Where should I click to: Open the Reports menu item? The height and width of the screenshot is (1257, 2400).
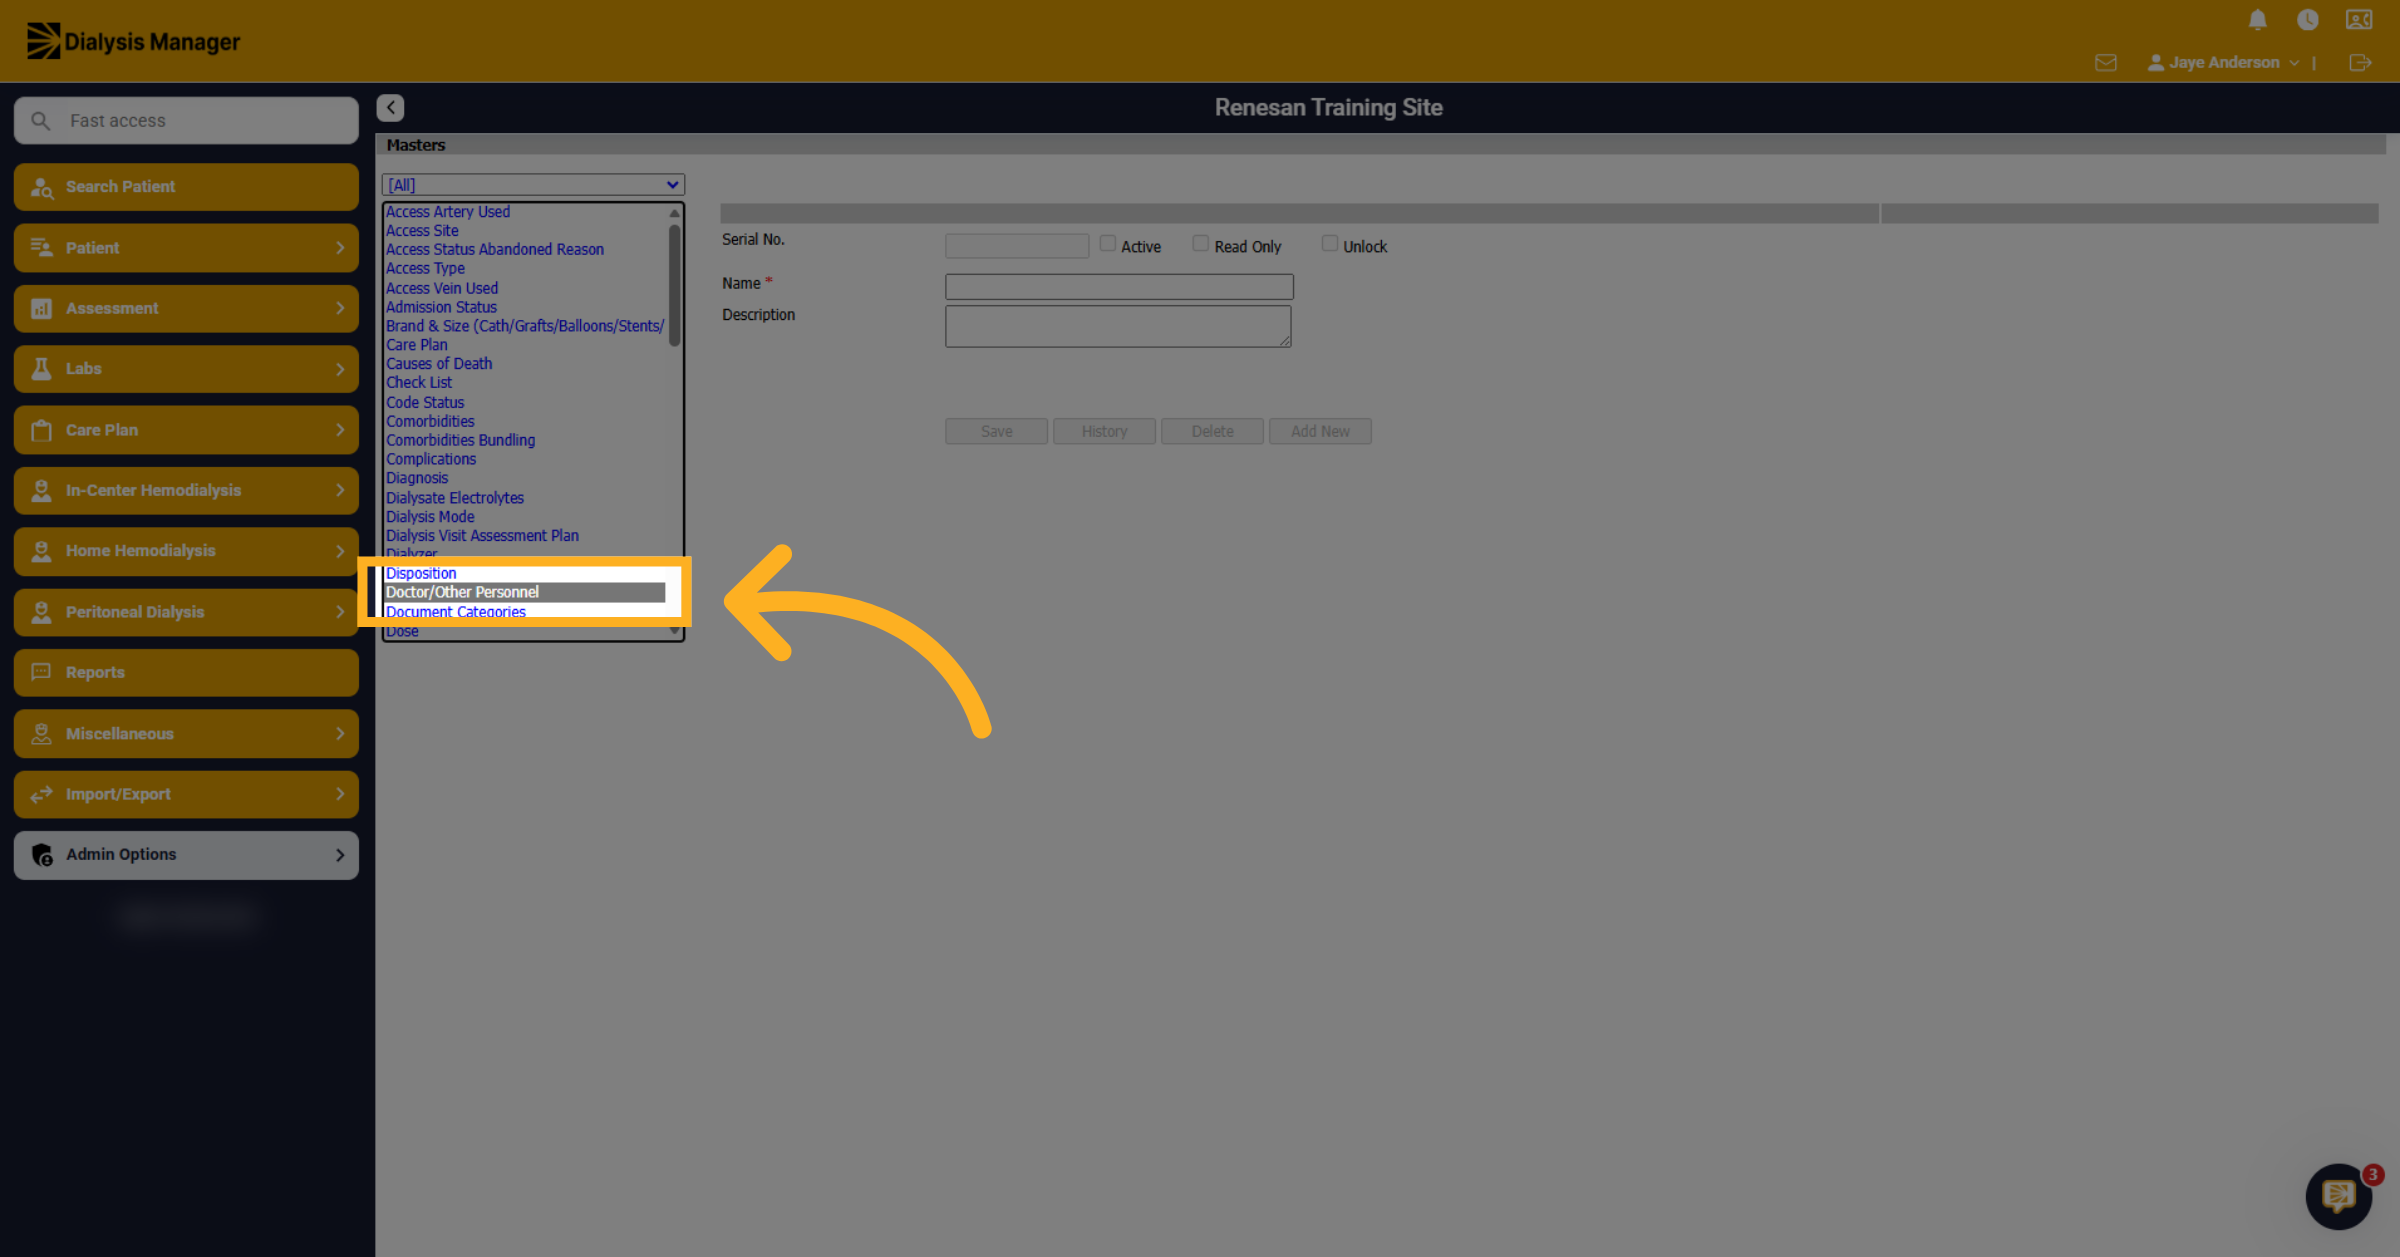pyautogui.click(x=186, y=673)
